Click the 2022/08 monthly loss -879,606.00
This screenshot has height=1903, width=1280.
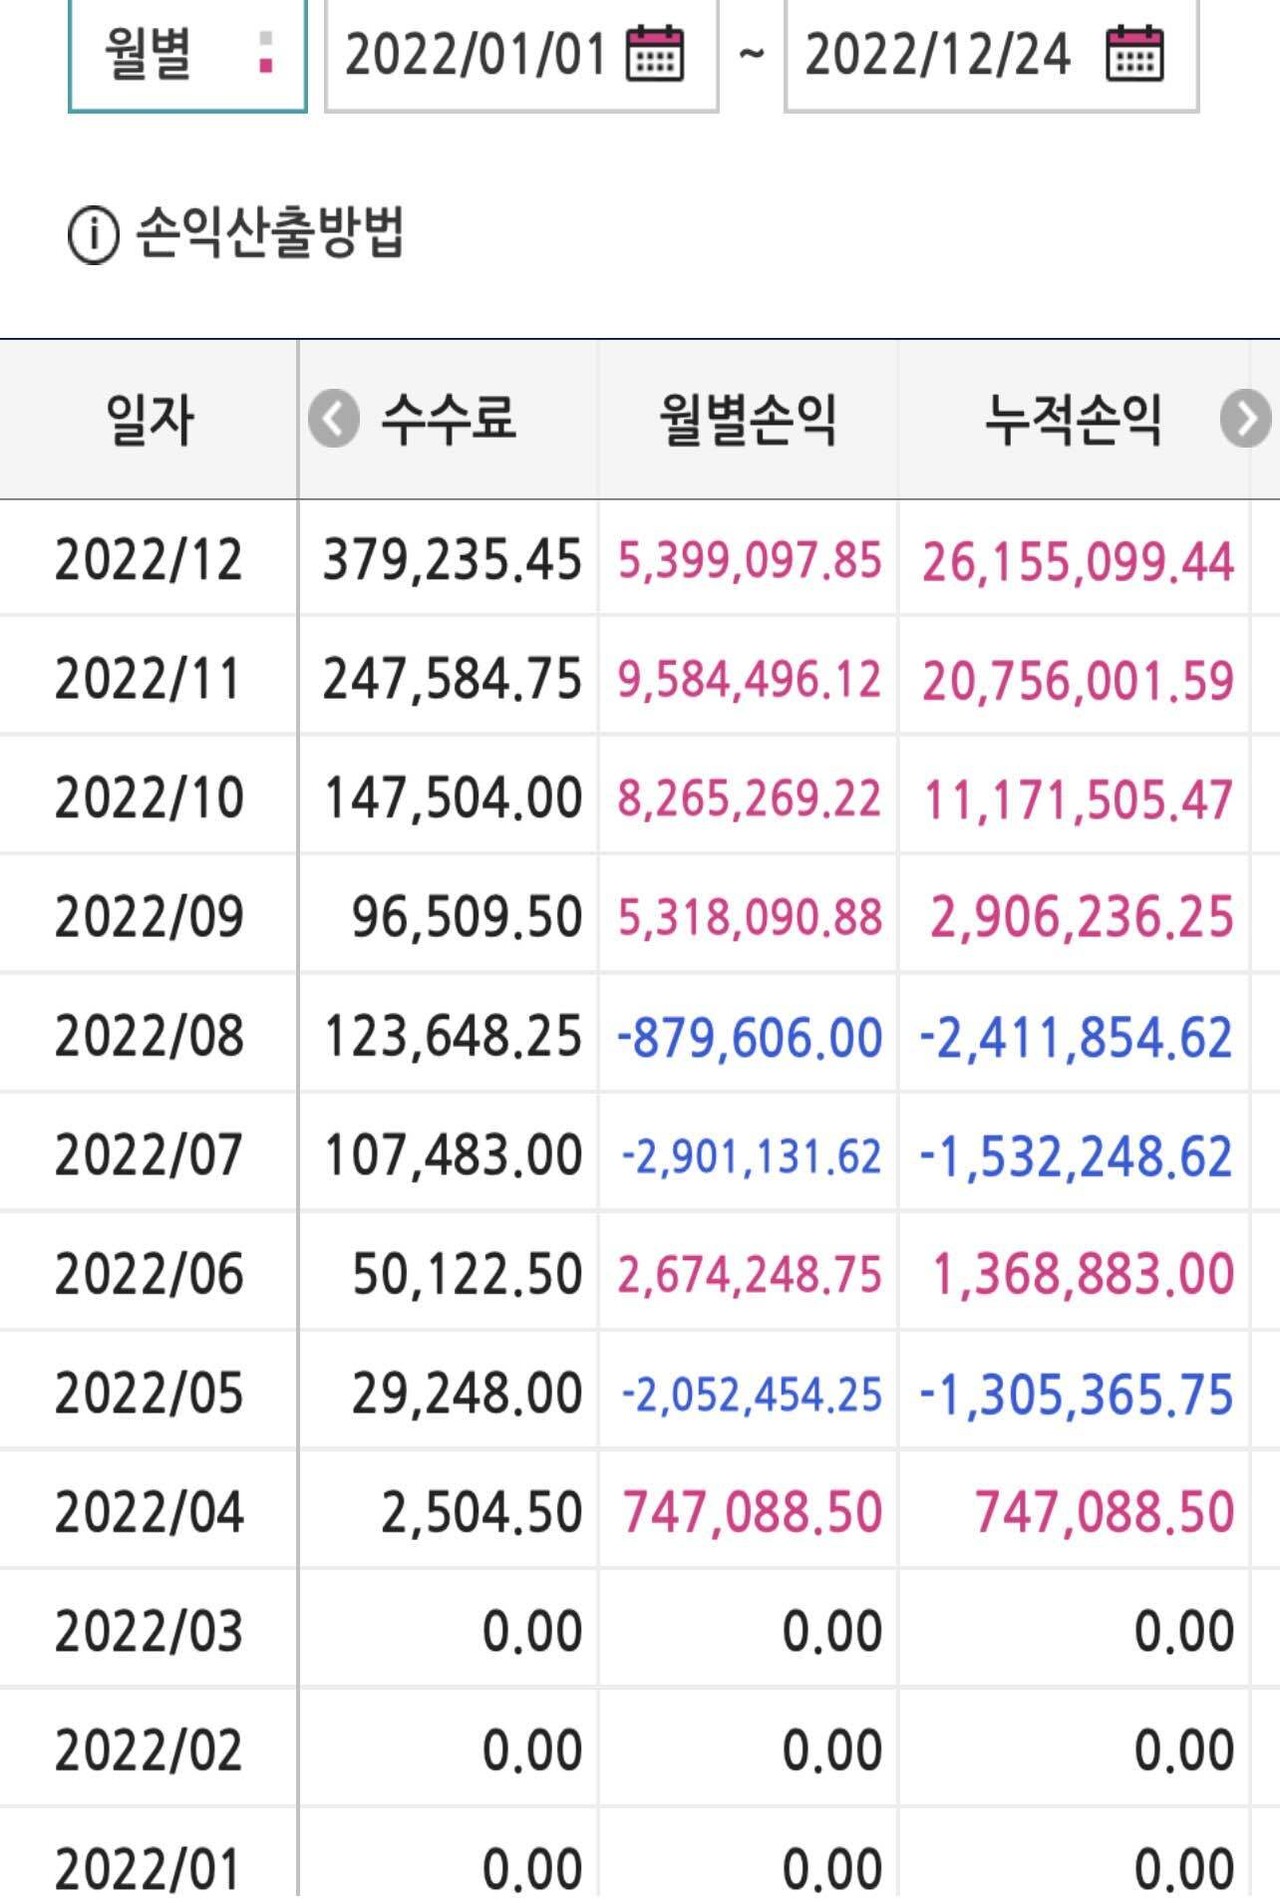tap(749, 1036)
